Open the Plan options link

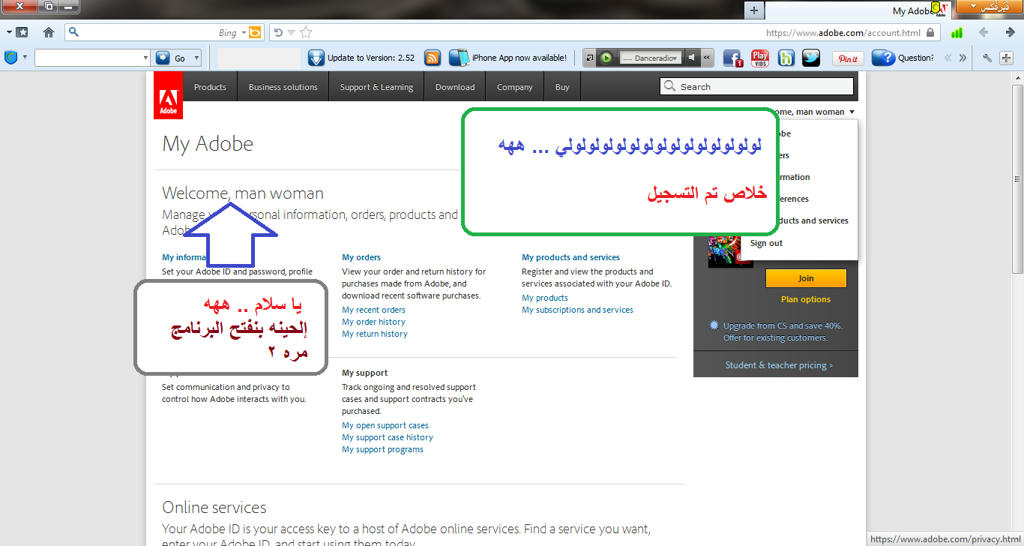806,299
